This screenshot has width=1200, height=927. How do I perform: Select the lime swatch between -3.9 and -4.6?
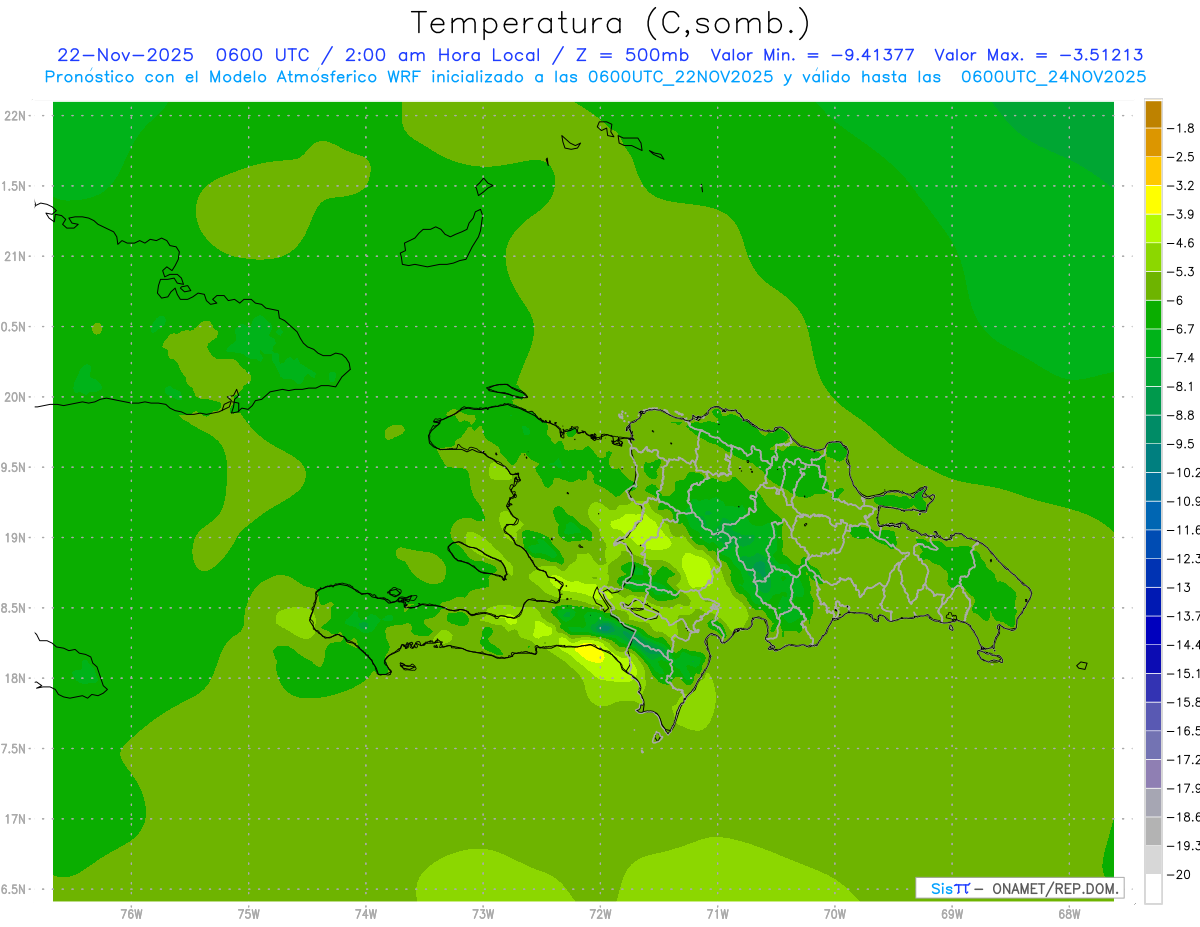(x=1153, y=228)
